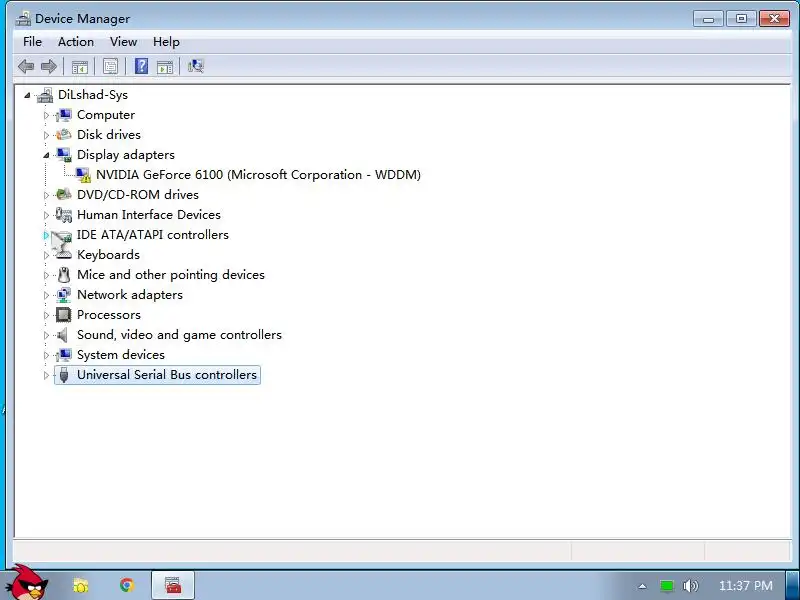Select 'Mice and other pointing devices' label
The height and width of the screenshot is (600, 800).
(x=171, y=275)
